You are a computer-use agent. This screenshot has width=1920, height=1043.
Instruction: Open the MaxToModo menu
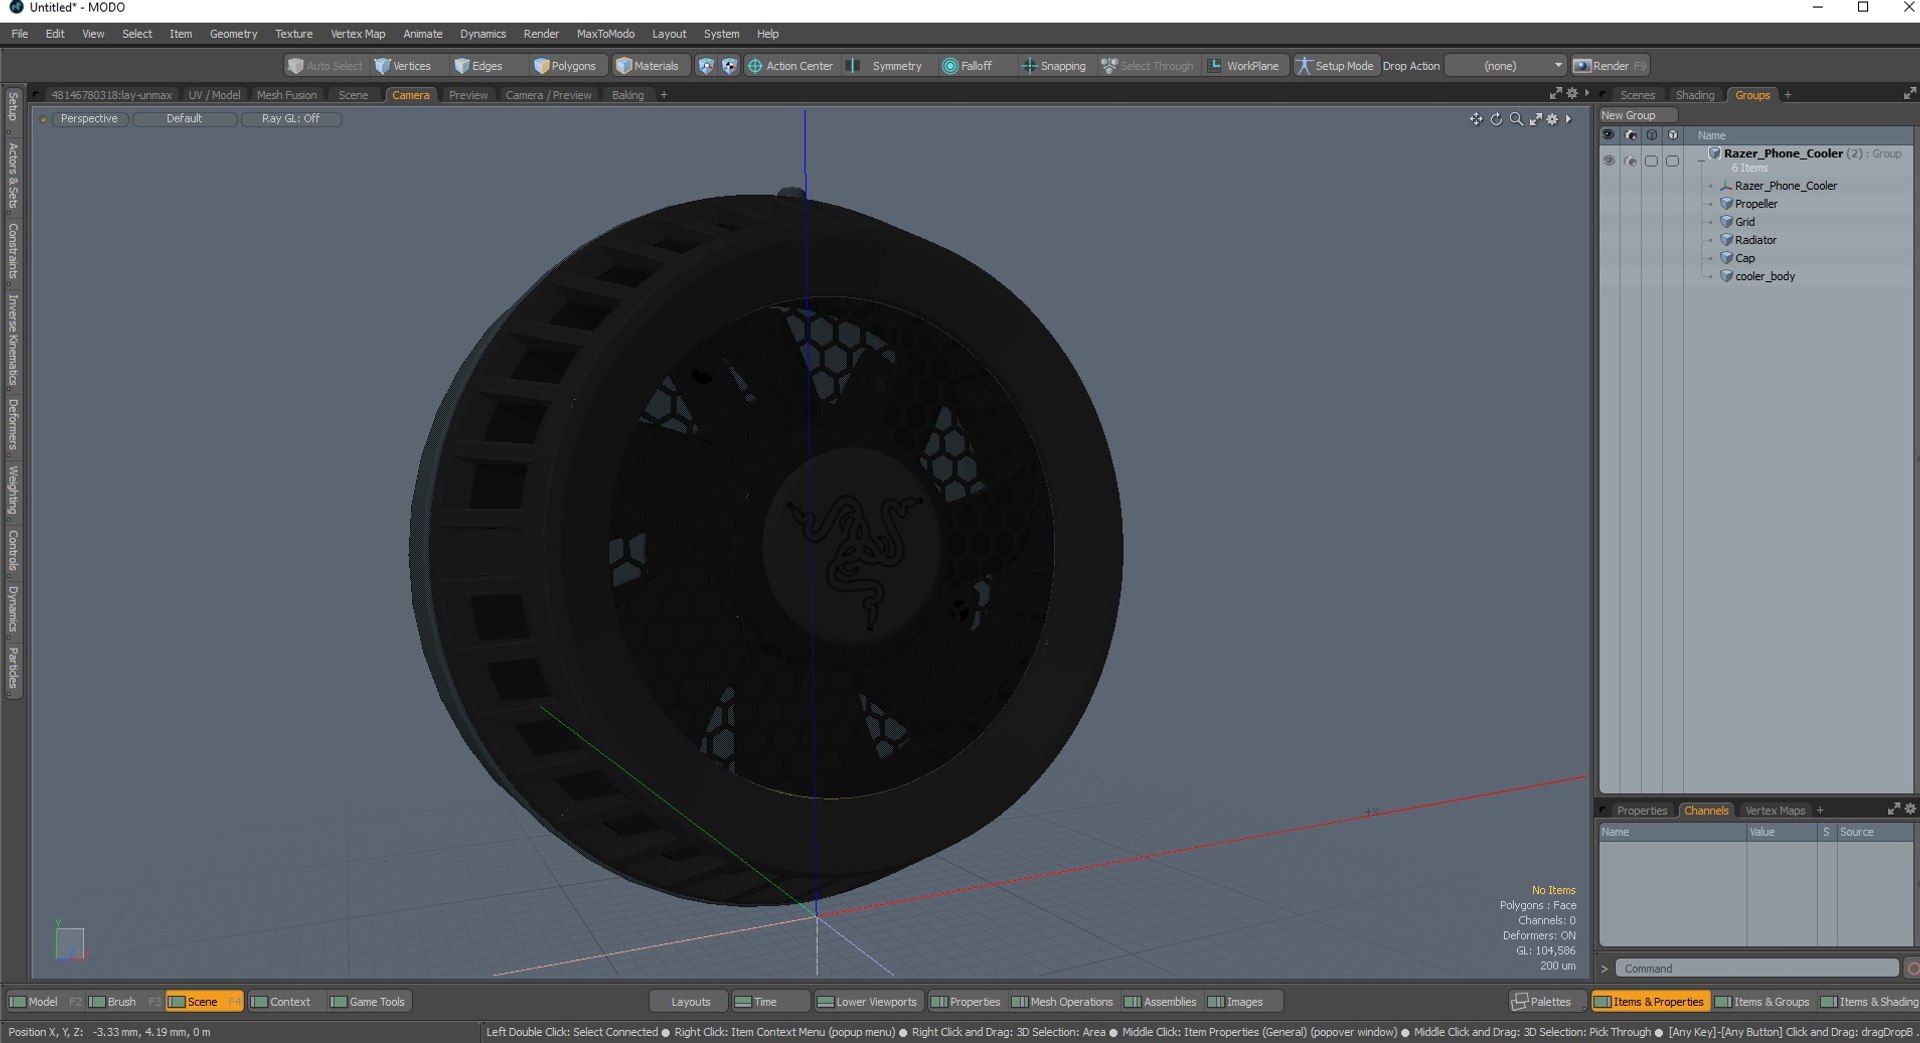(605, 34)
